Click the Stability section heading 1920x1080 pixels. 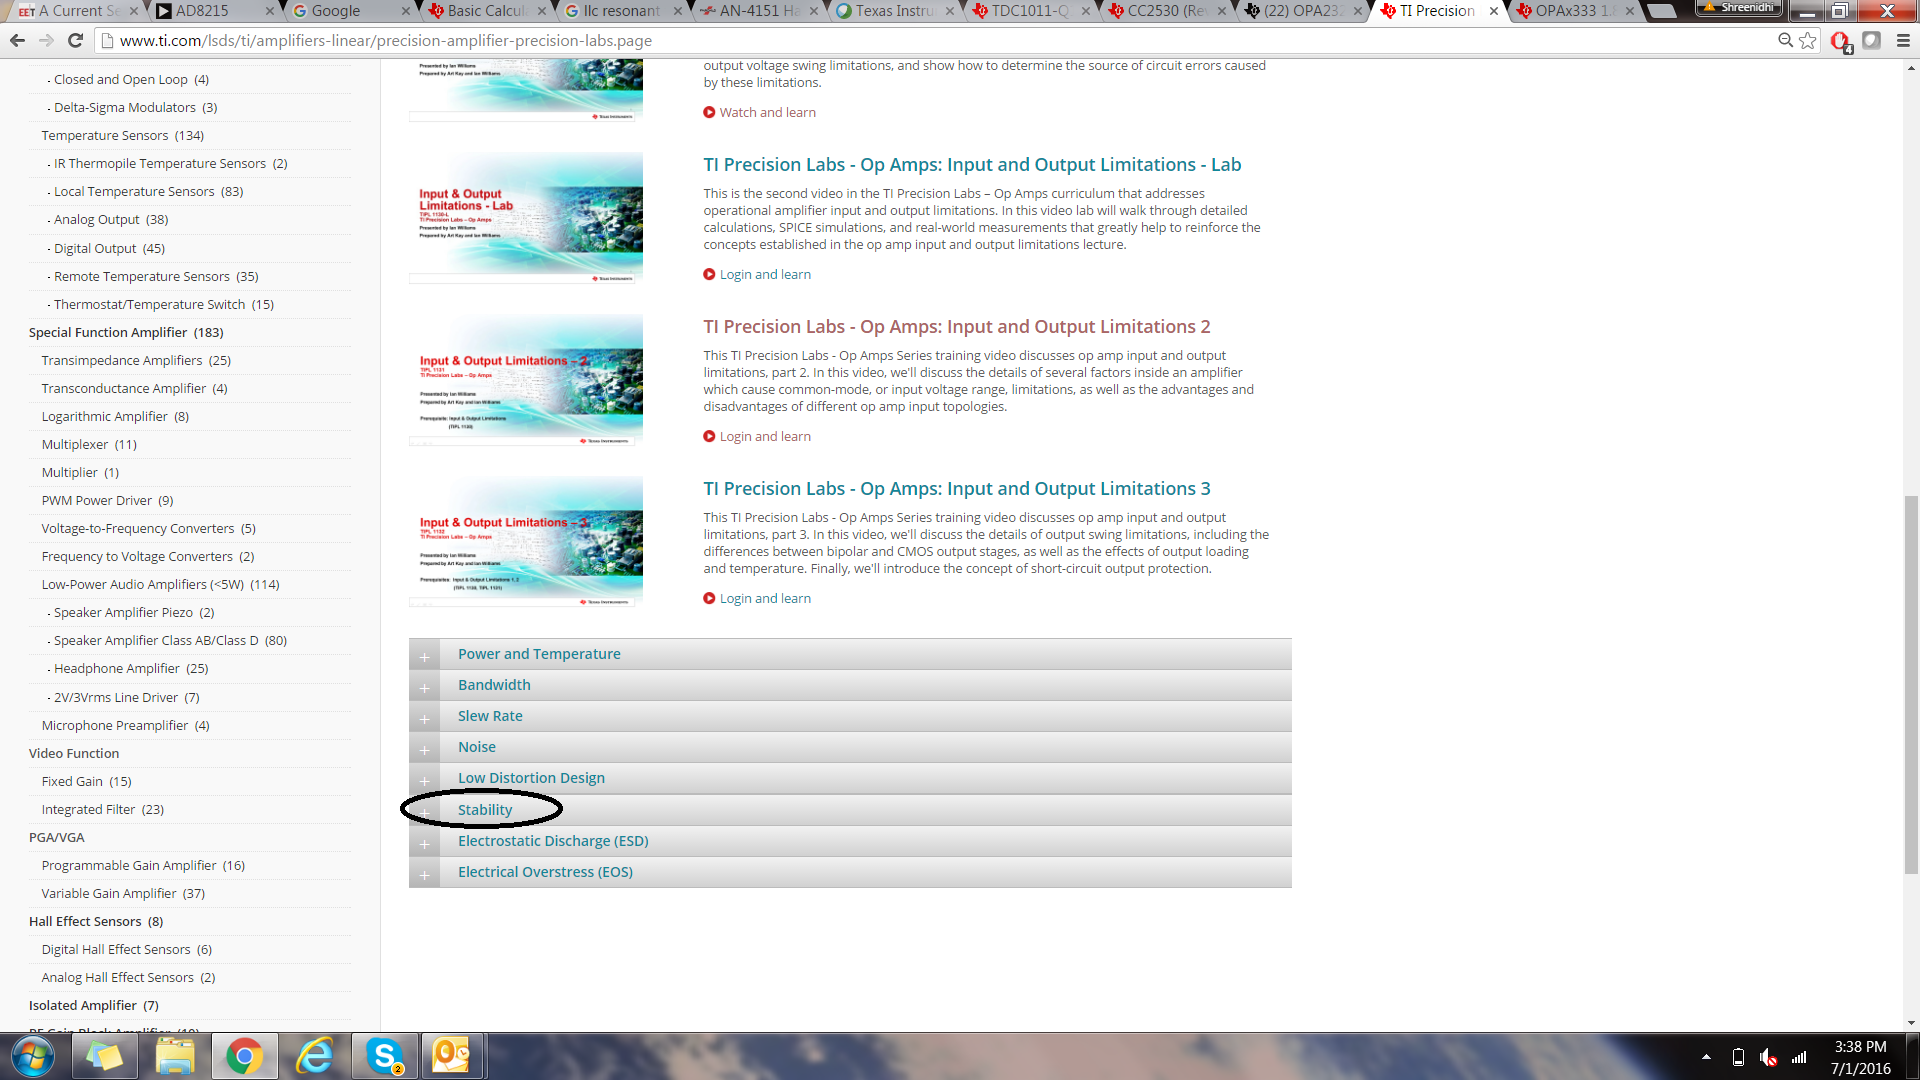pyautogui.click(x=485, y=810)
